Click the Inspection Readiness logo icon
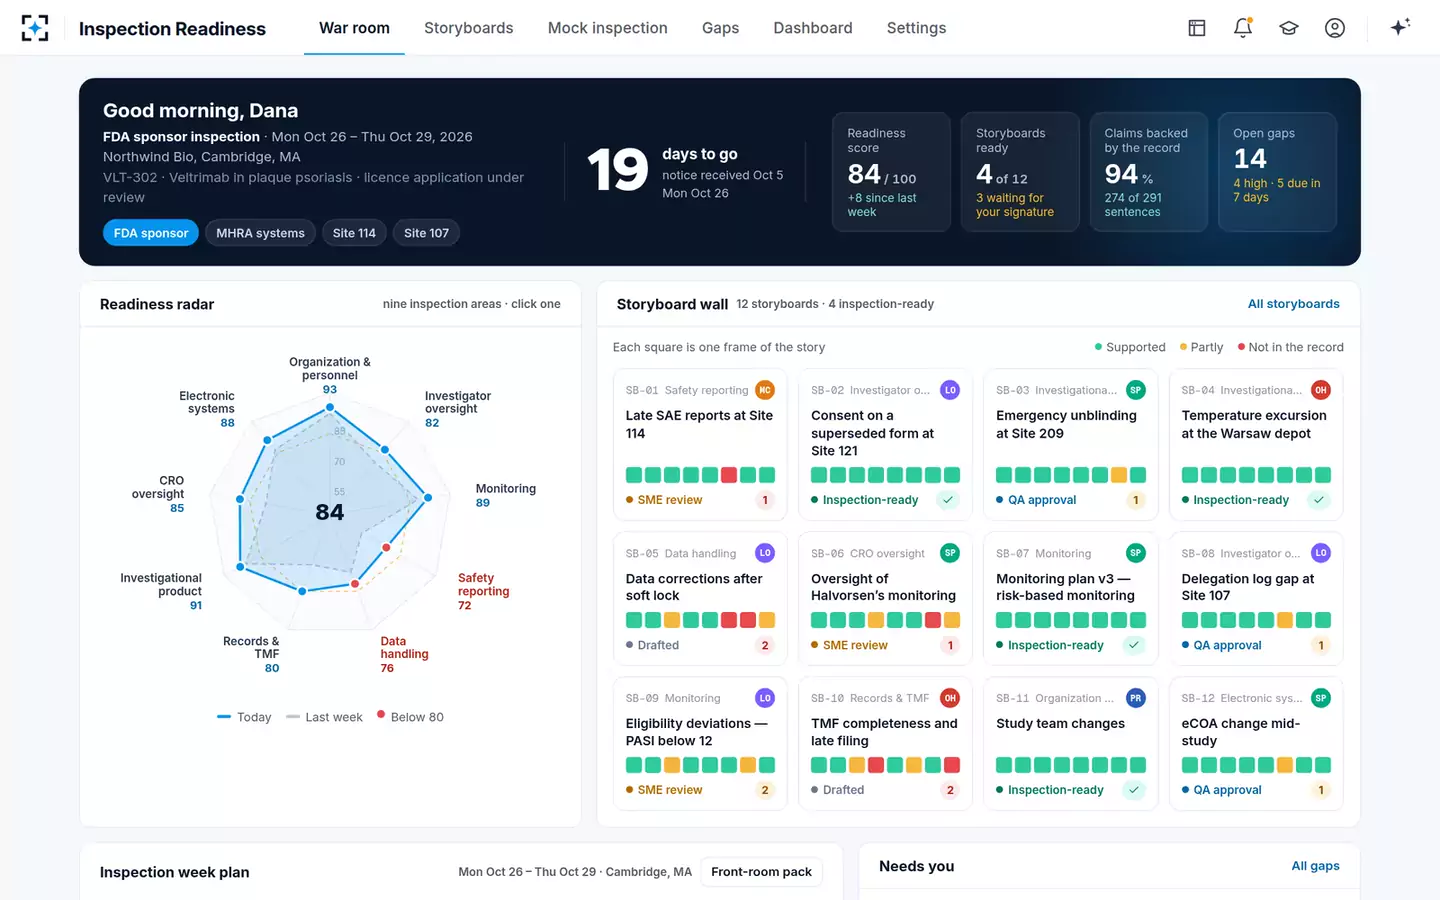1440x900 pixels. (x=35, y=28)
